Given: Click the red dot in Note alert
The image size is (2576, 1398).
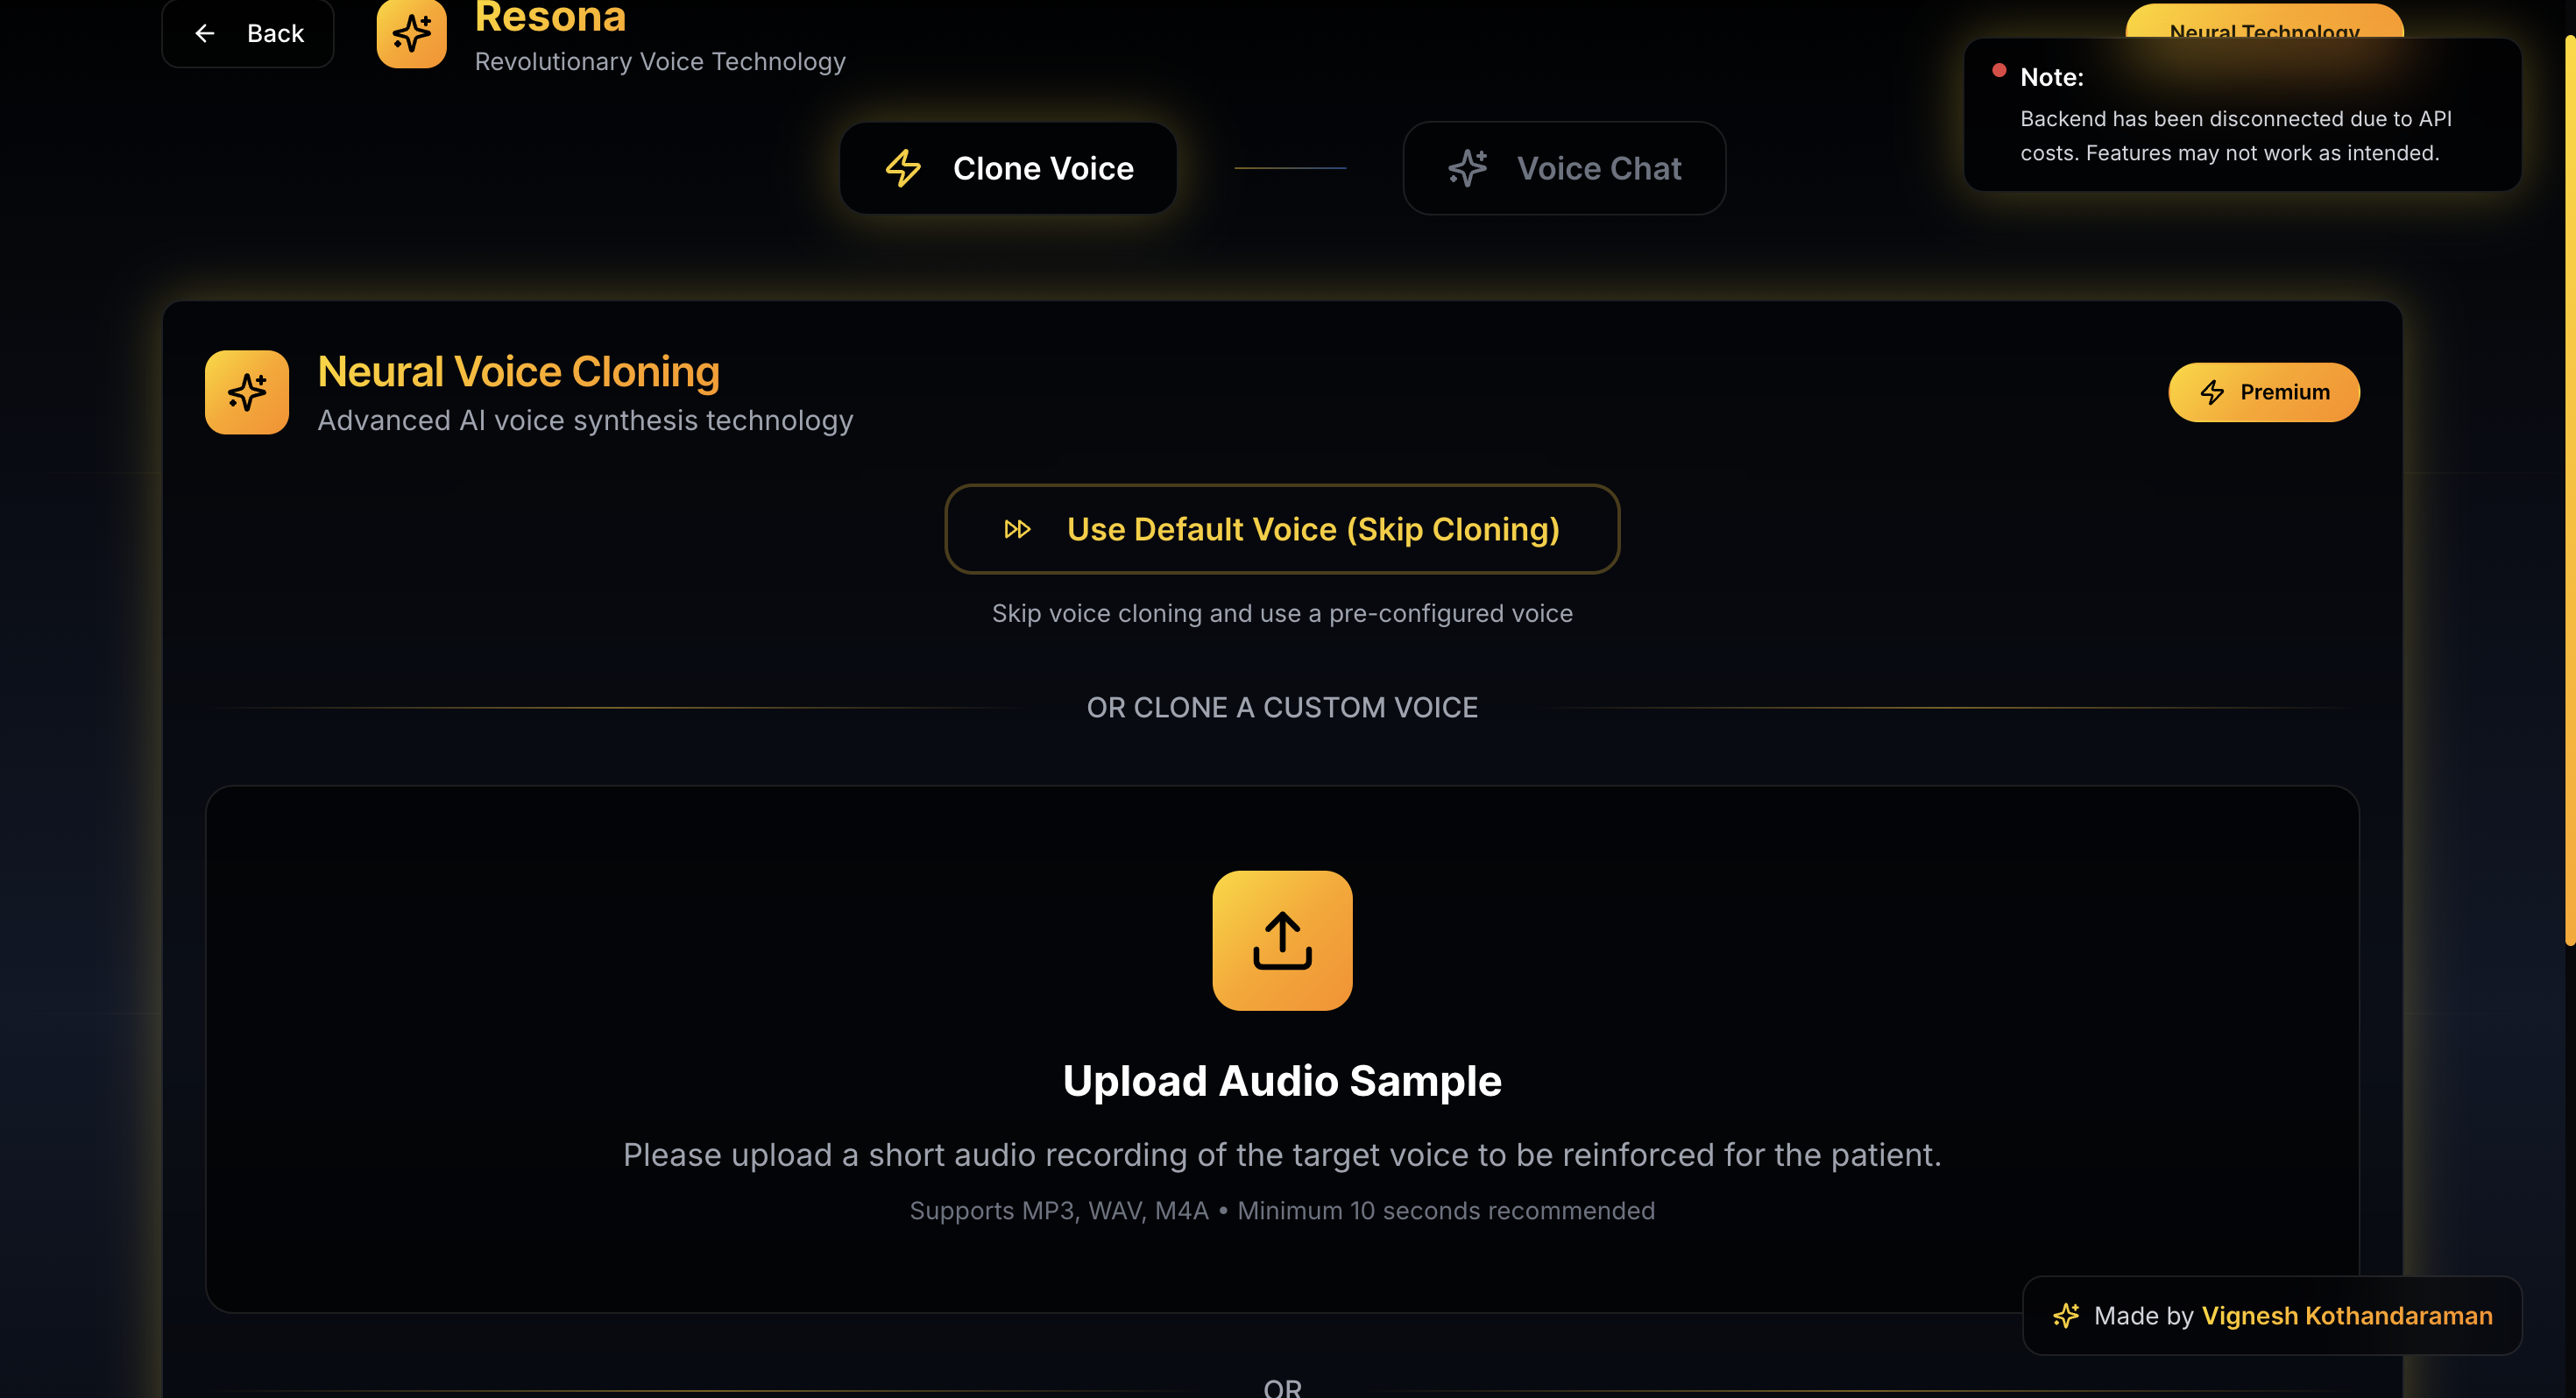Looking at the screenshot, I should pos(1999,70).
